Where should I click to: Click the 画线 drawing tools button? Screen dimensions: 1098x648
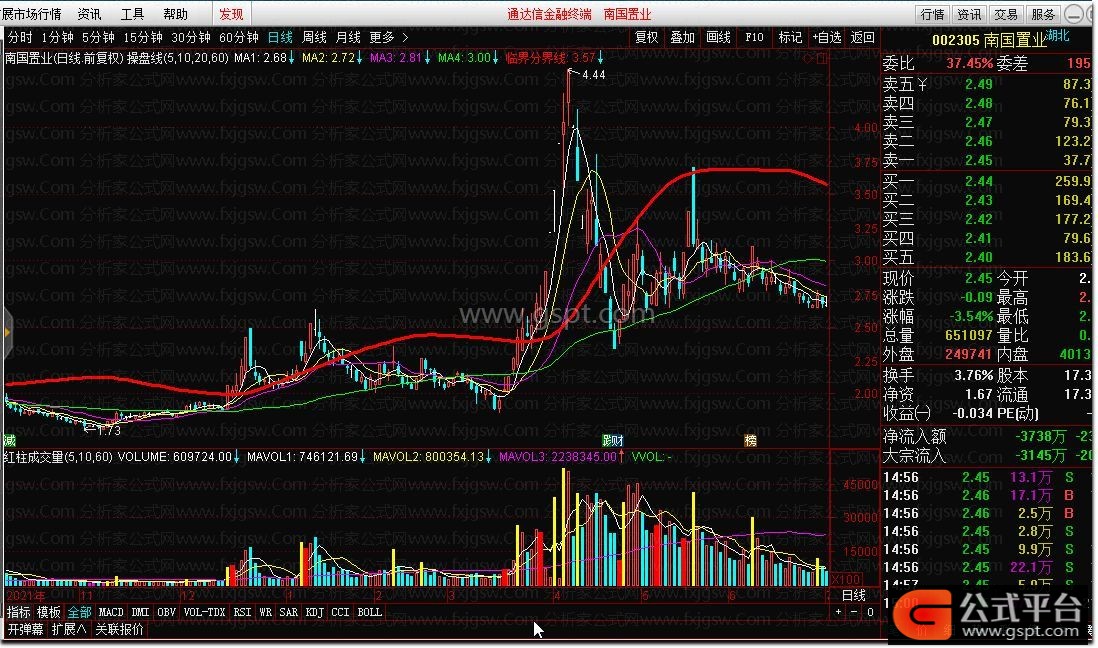click(718, 37)
